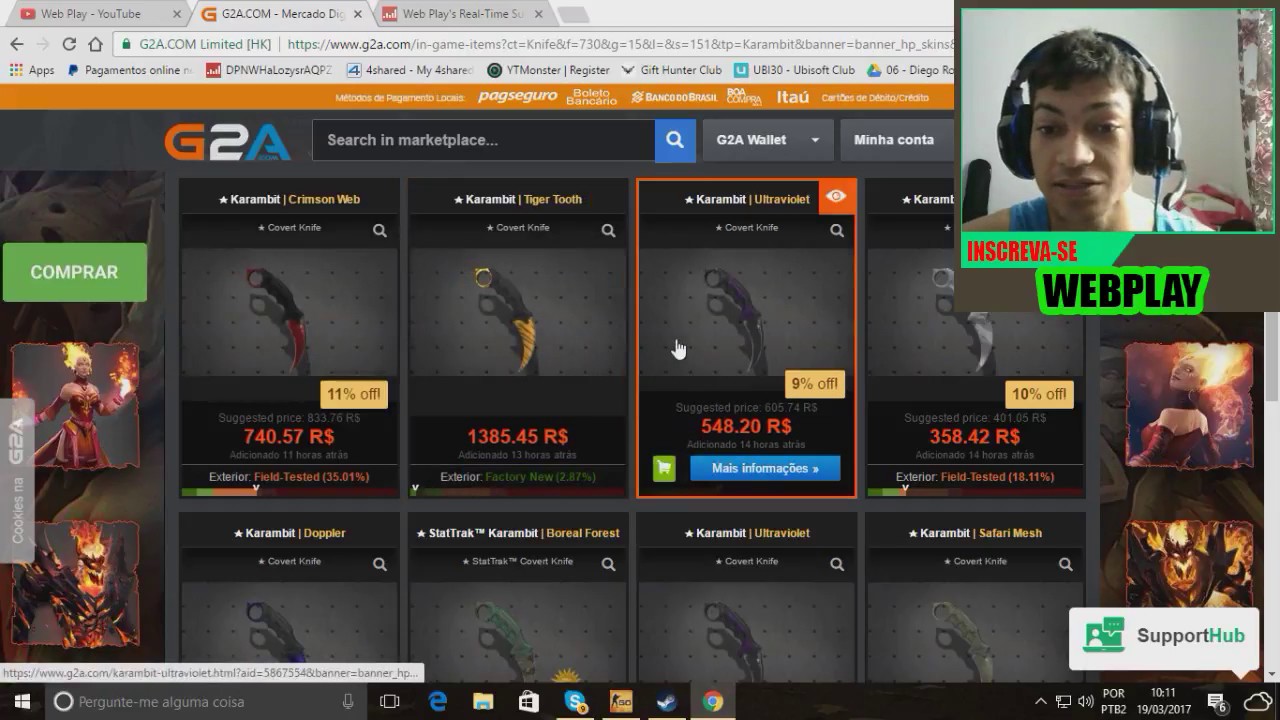Click the 740.57 R$ price

(289, 436)
